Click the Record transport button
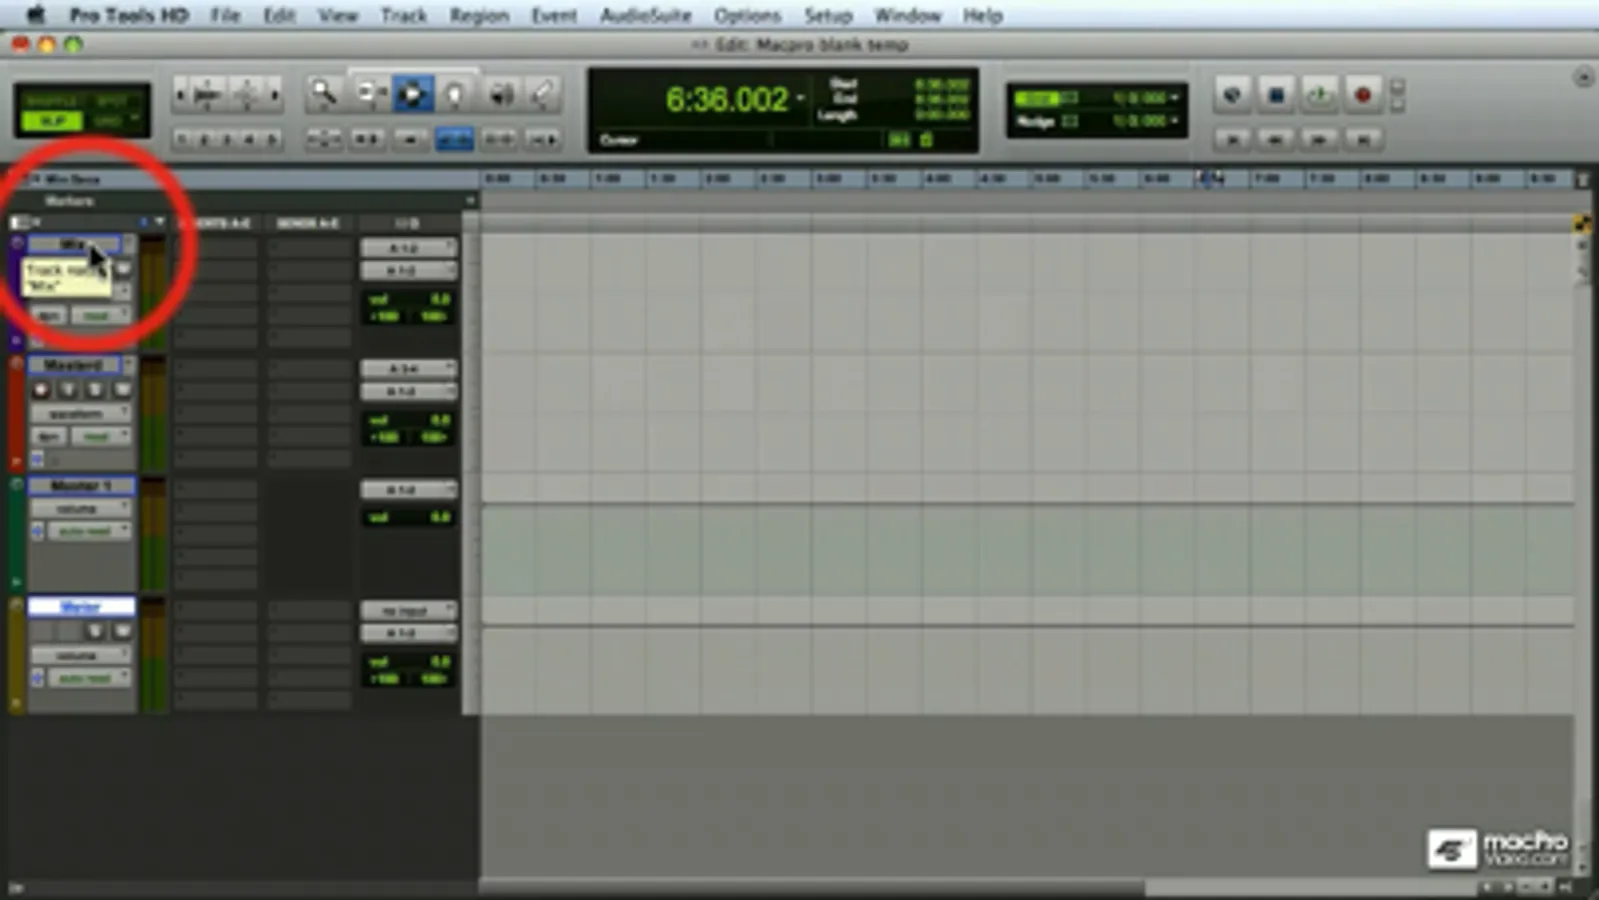The width and height of the screenshot is (1599, 900). 1362,95
